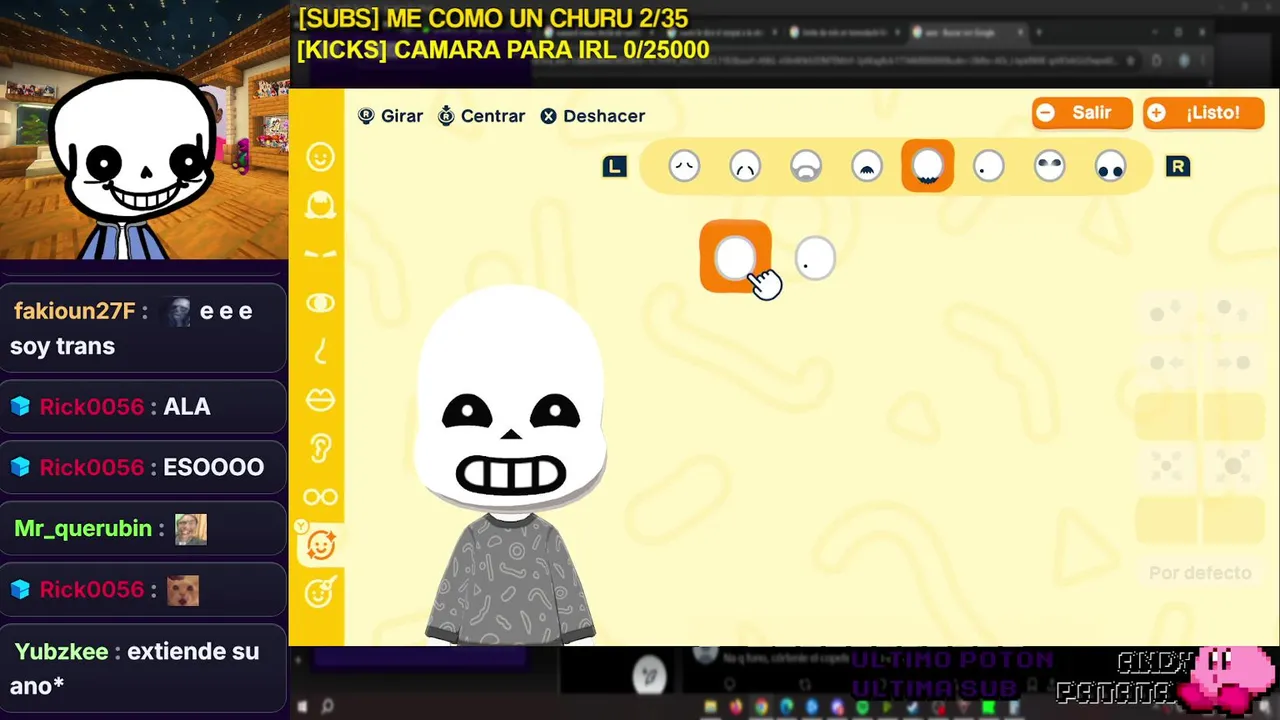Click the dimmed Por defecto button
This screenshot has width=1280, height=720.
(1200, 573)
